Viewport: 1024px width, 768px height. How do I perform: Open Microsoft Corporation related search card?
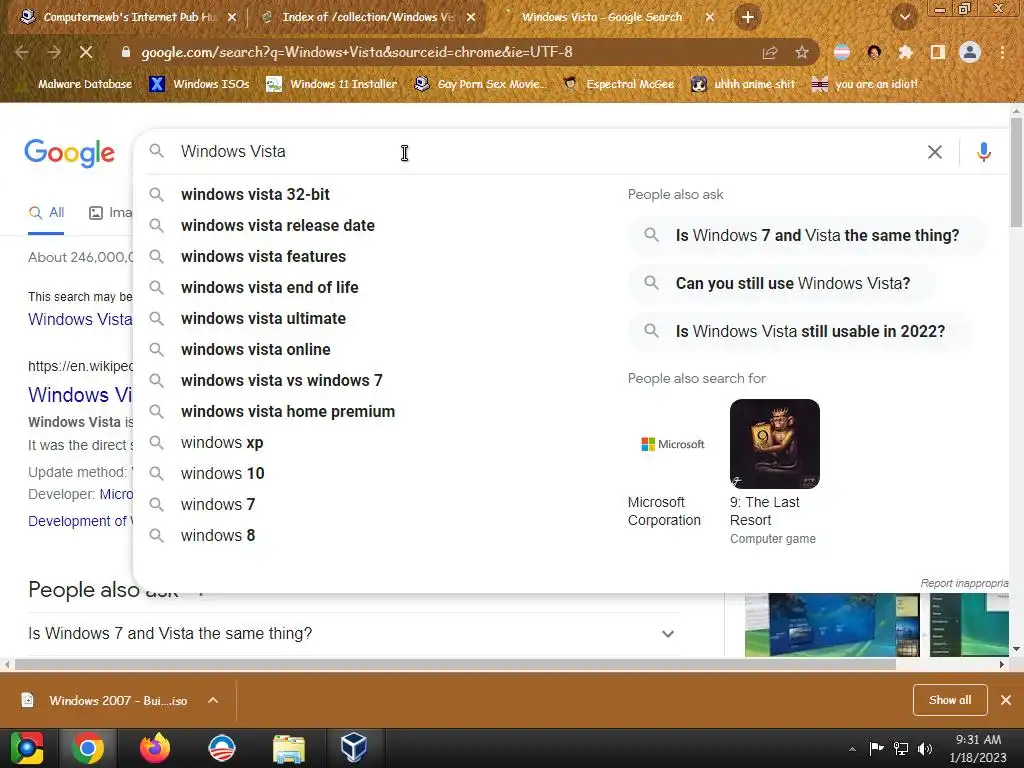click(x=672, y=464)
